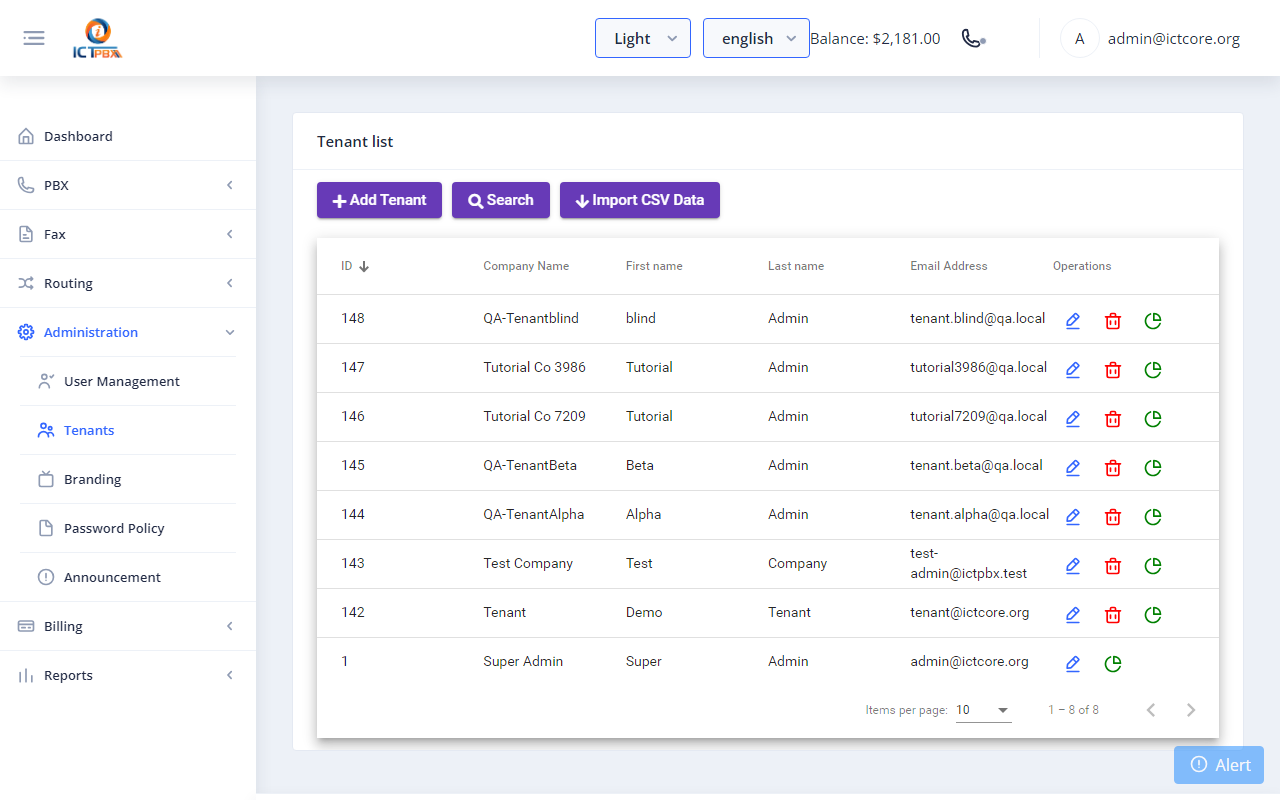The width and height of the screenshot is (1280, 800).
Task: Delete tenant QA-TenantAlpha
Action: (1112, 516)
